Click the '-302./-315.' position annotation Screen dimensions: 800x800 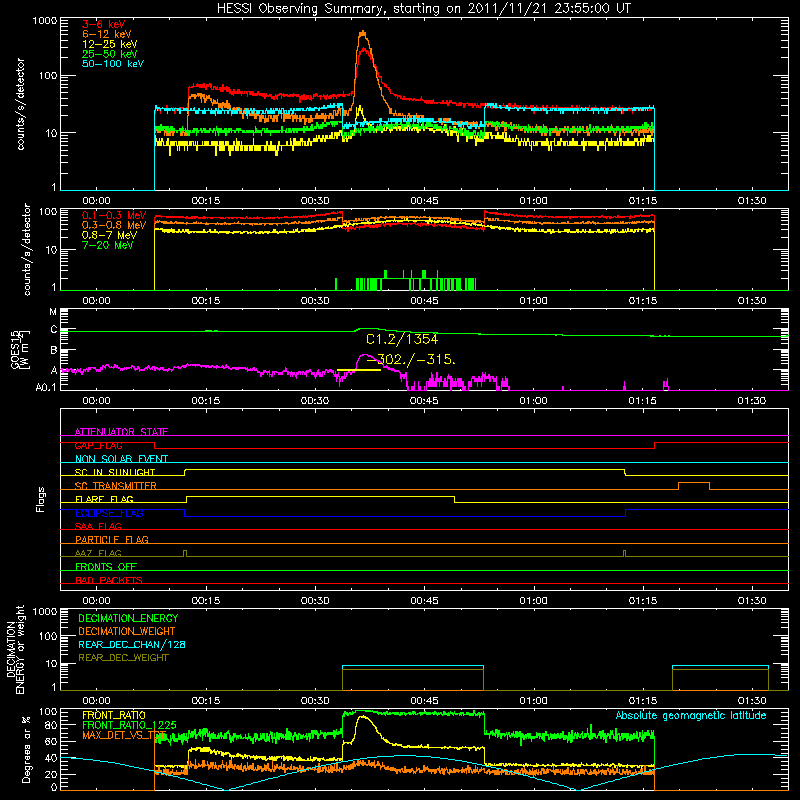411,359
